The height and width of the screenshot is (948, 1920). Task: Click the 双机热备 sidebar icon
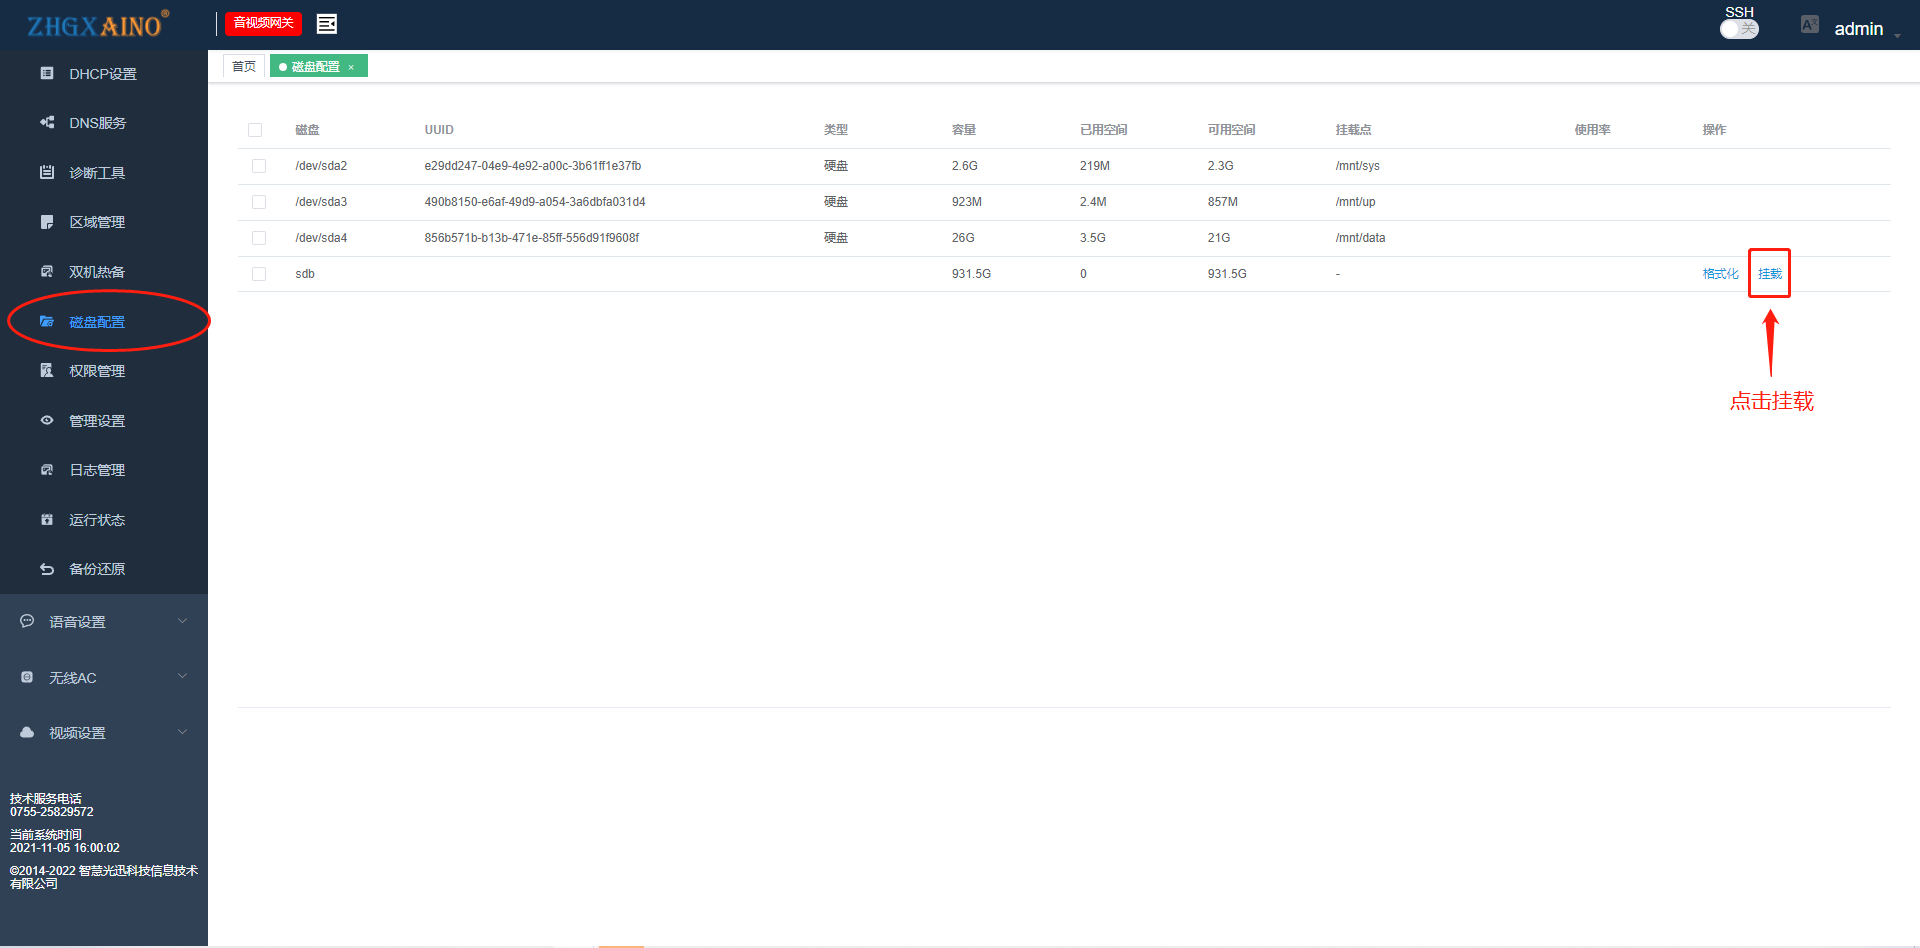[x=47, y=271]
